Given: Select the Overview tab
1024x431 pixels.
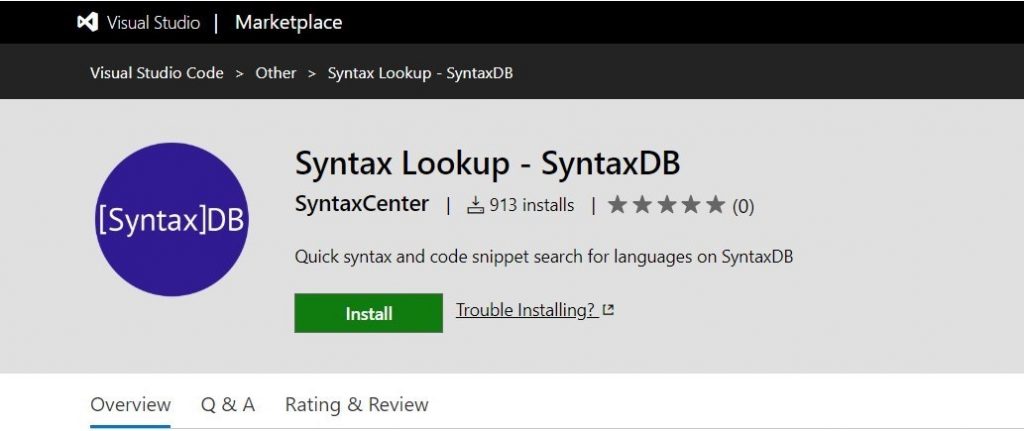Looking at the screenshot, I should click(x=131, y=405).
